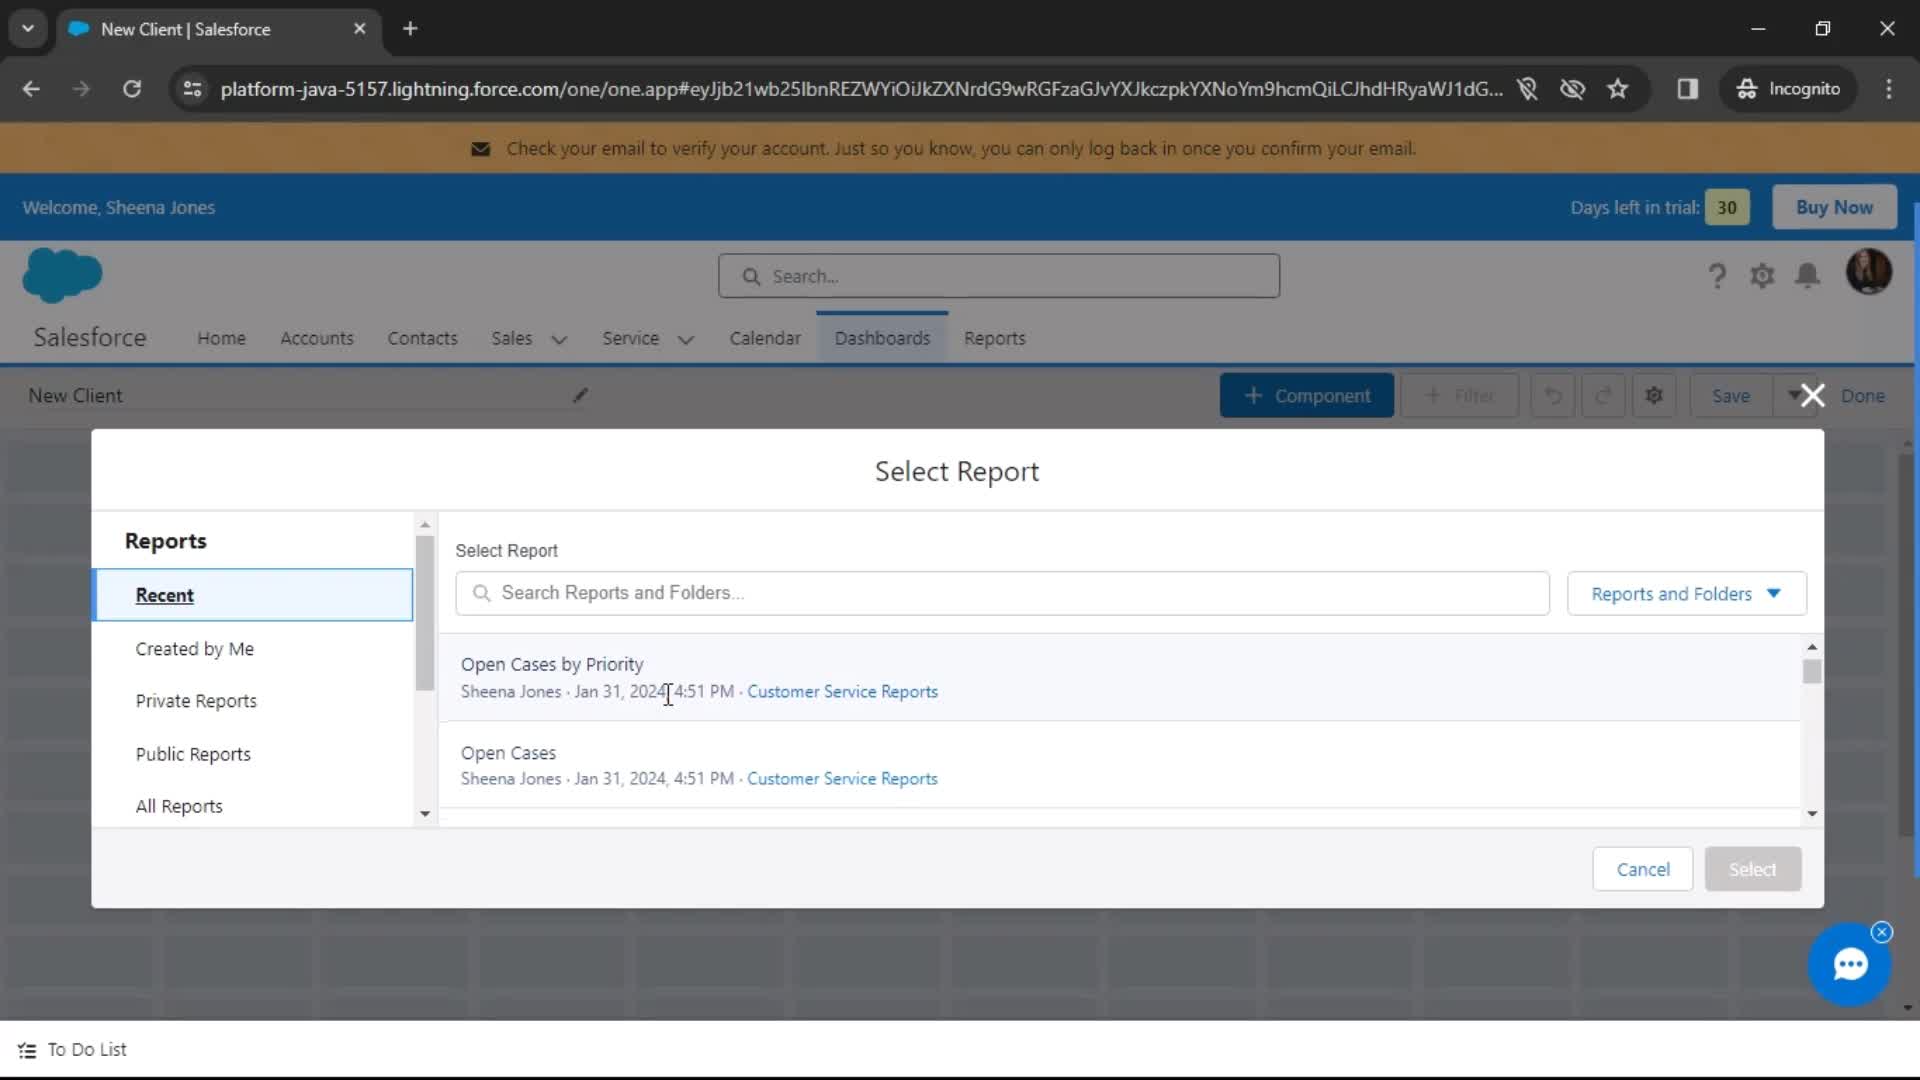Screen dimensions: 1920x1080
Task: Open Customer Service Reports link for Open Cases by Priority
Action: point(842,692)
